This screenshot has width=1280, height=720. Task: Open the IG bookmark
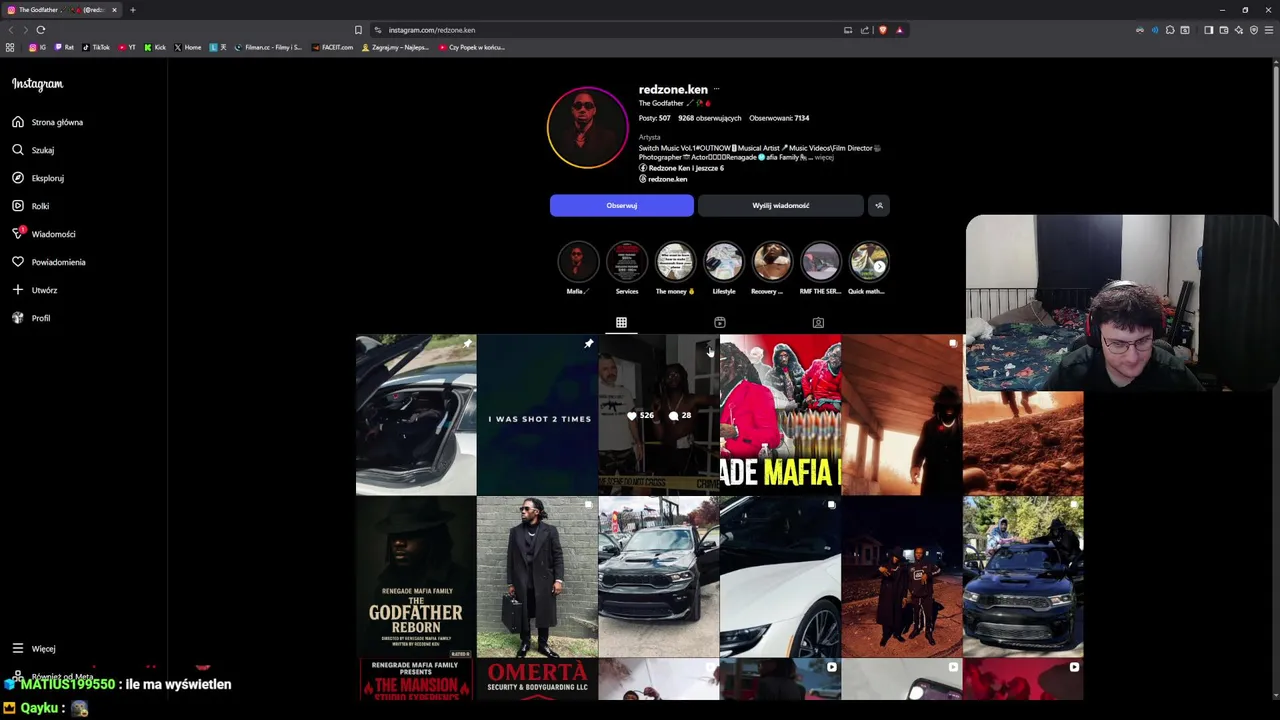click(38, 47)
